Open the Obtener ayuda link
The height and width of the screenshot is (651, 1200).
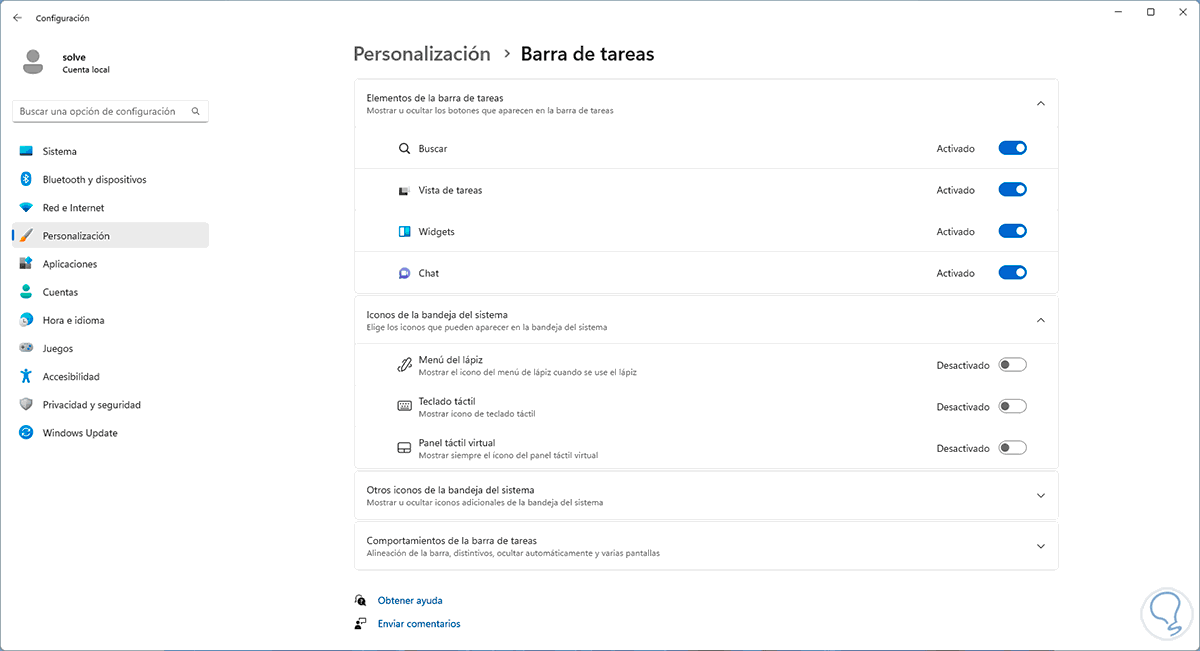point(410,601)
